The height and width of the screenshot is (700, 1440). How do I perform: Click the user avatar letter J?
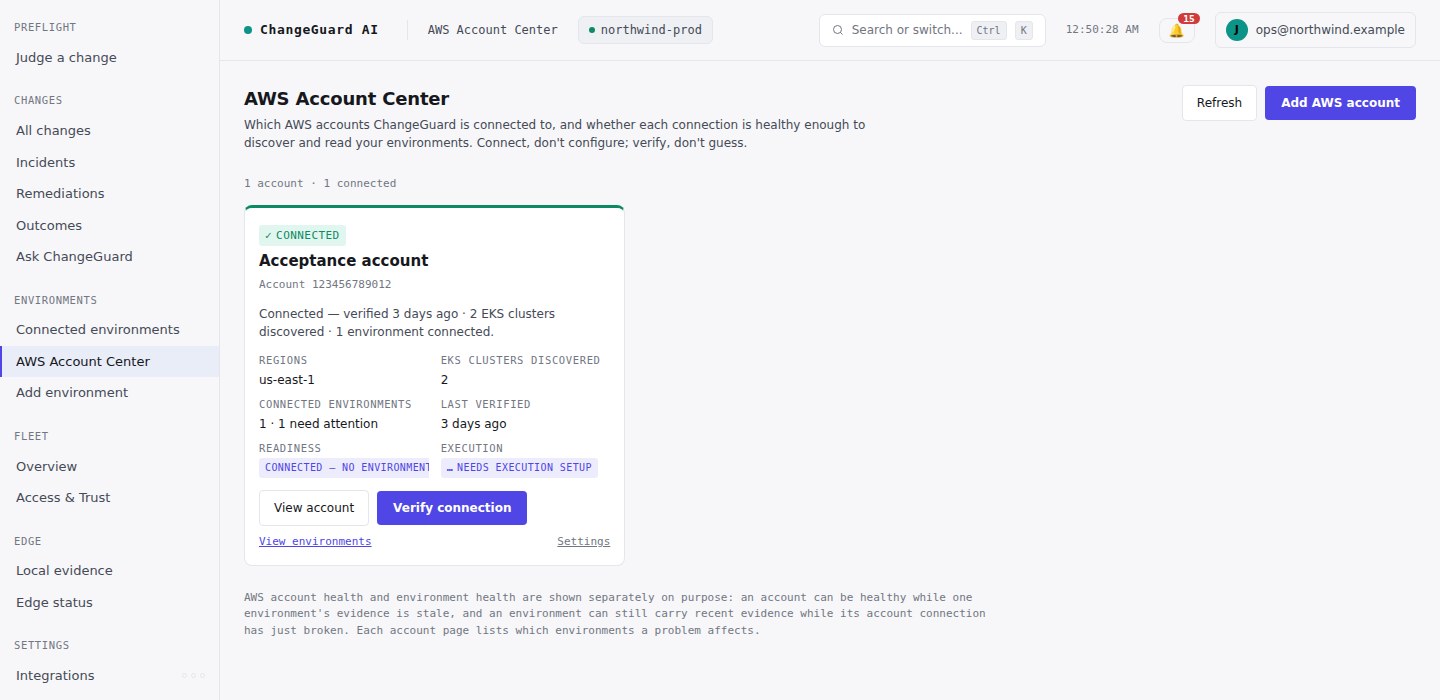1237,30
